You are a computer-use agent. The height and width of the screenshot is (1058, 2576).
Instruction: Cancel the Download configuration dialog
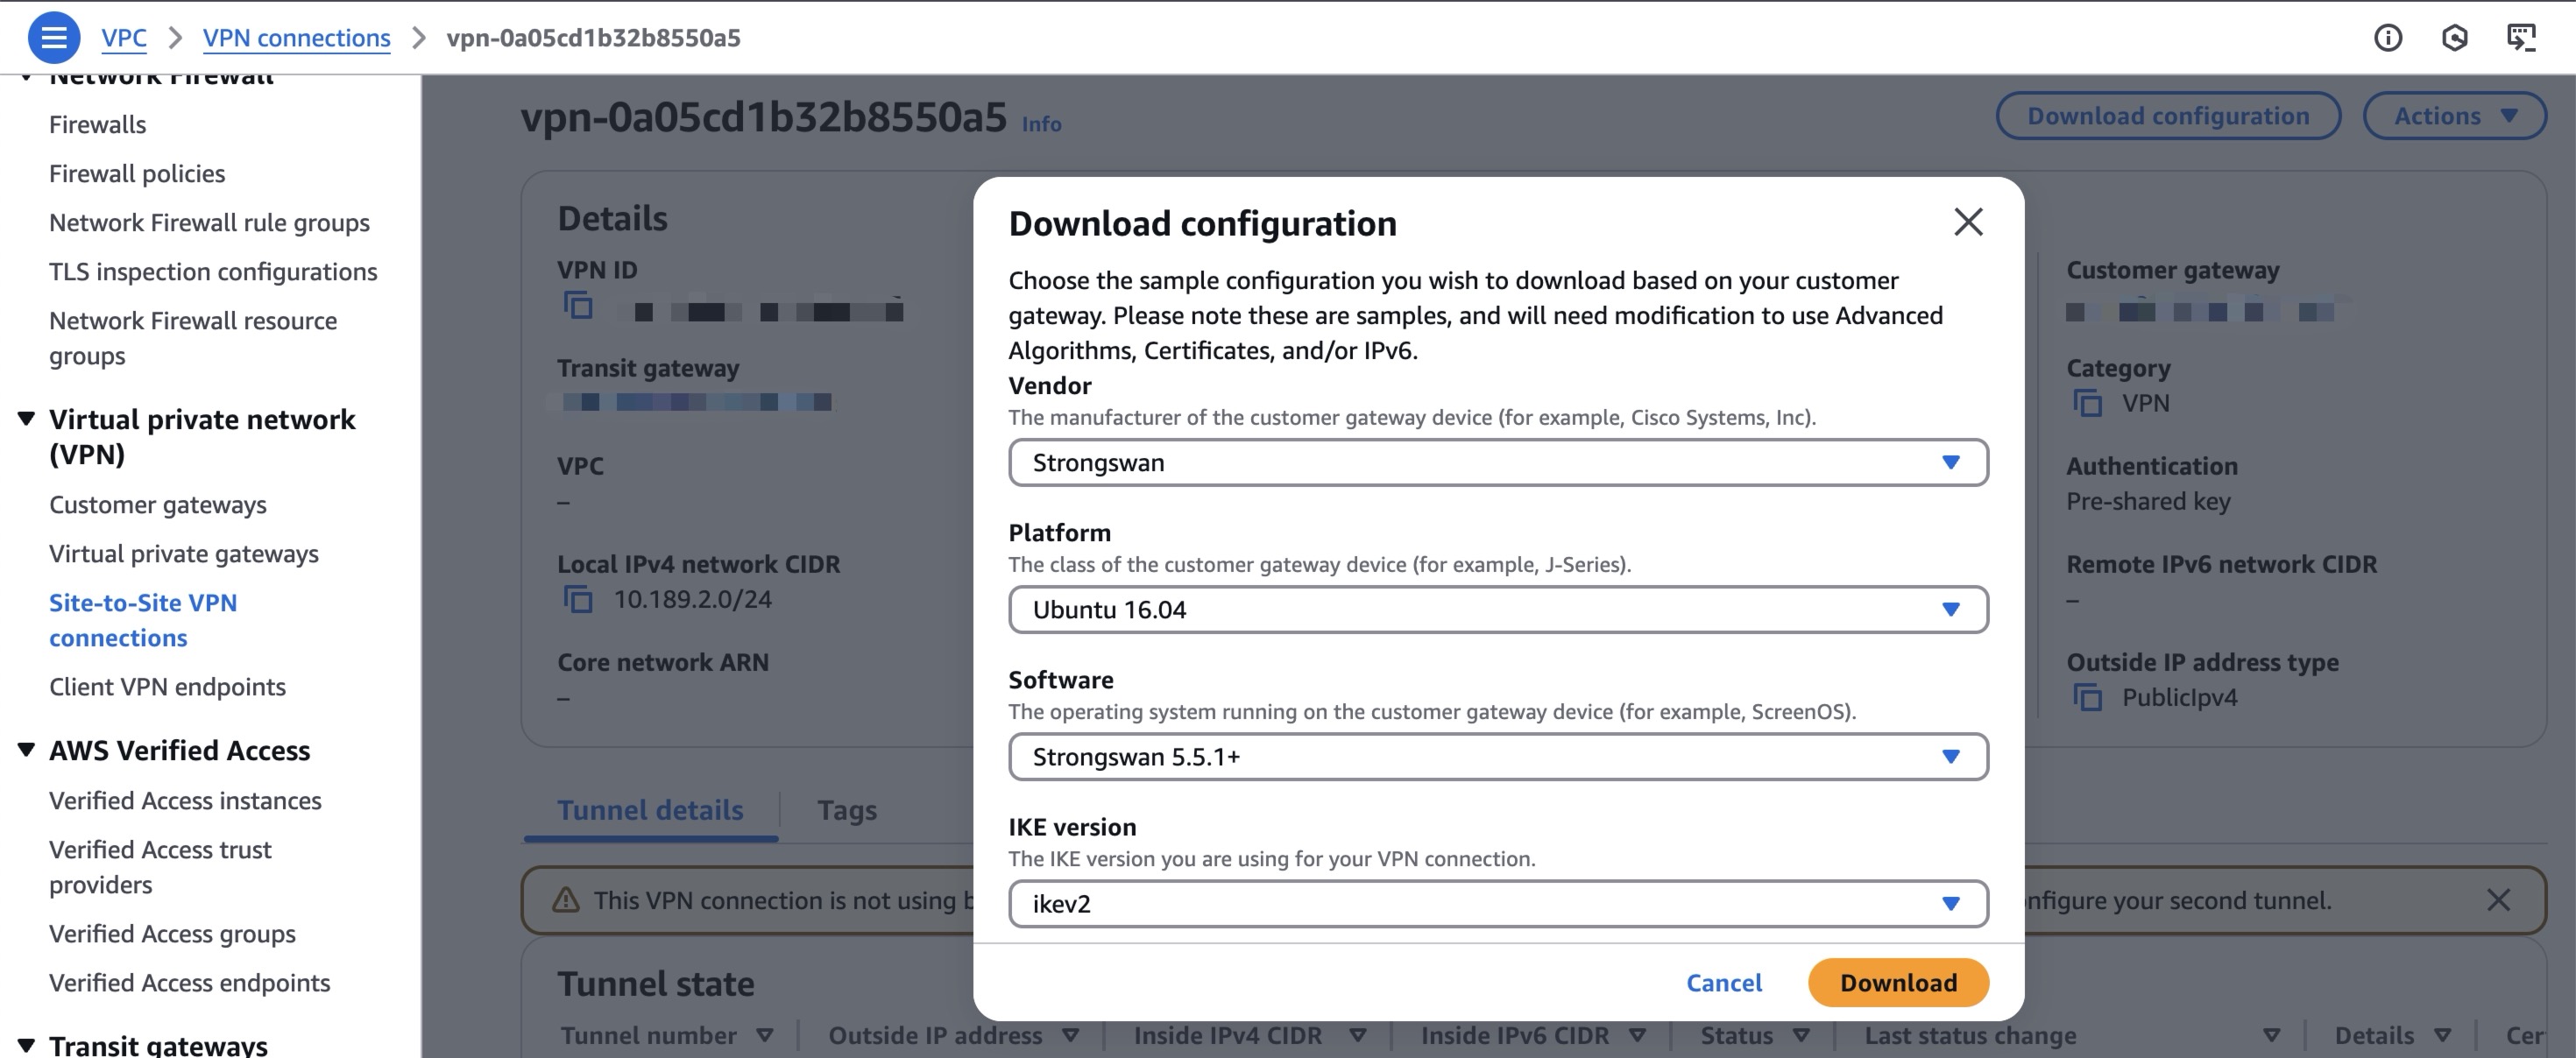1724,982
